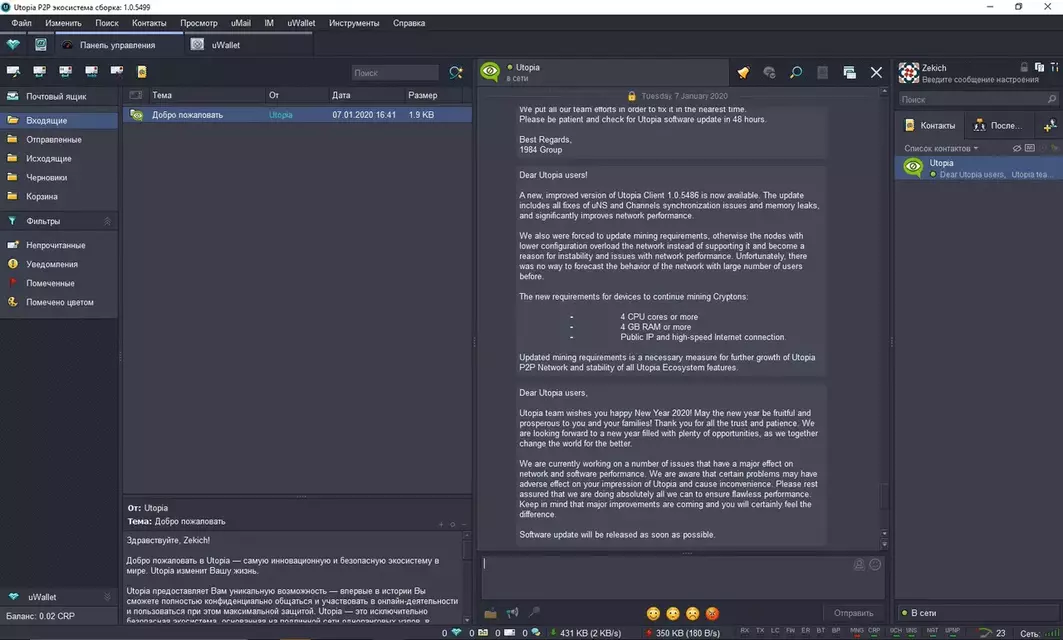Click the third envelope icon in the mail toolbar

[65, 71]
